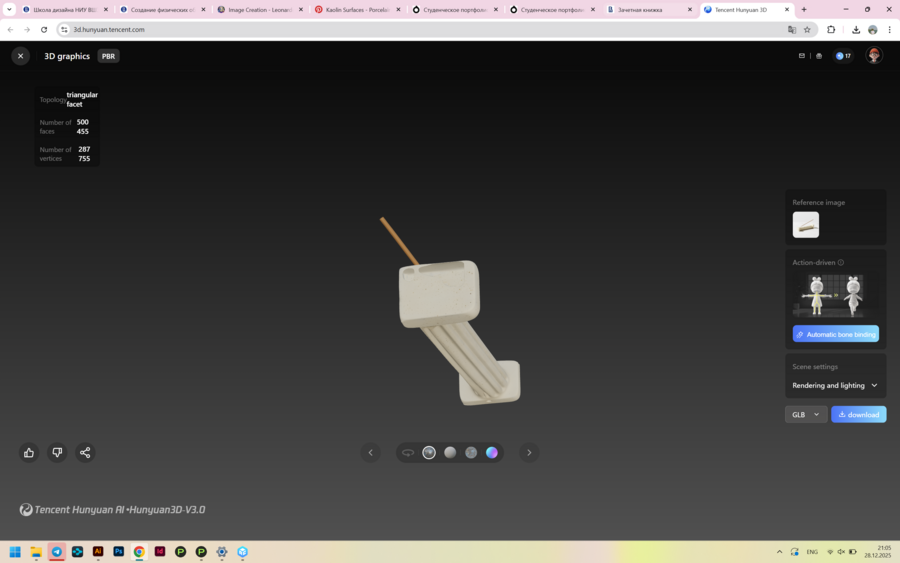Switch to the rainbow normal-map color view
The width and height of the screenshot is (900, 563).
(492, 453)
